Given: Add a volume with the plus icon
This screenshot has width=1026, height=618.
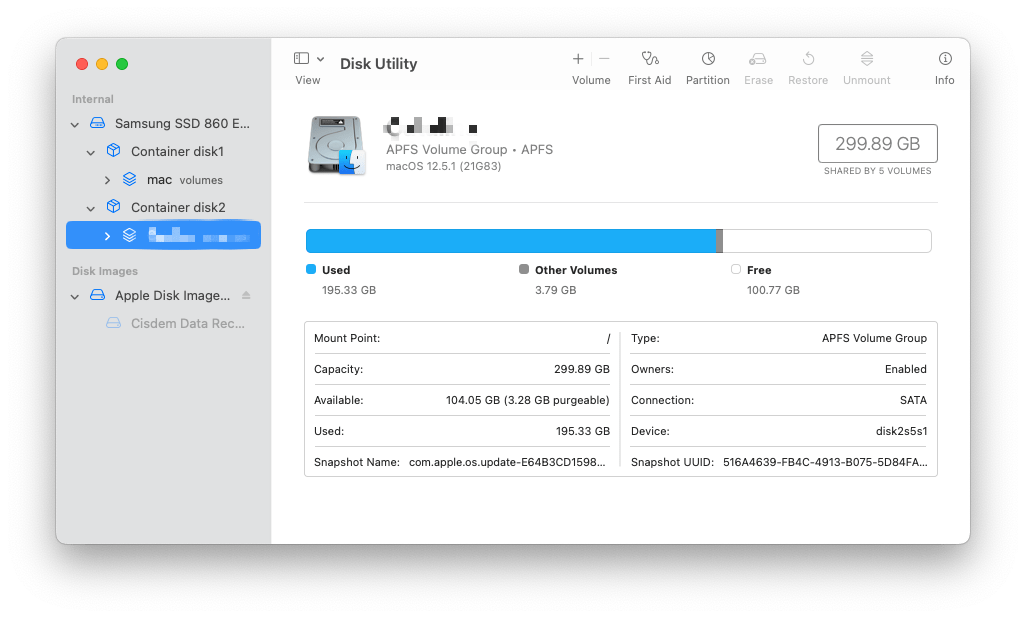Looking at the screenshot, I should pyautogui.click(x=578, y=59).
